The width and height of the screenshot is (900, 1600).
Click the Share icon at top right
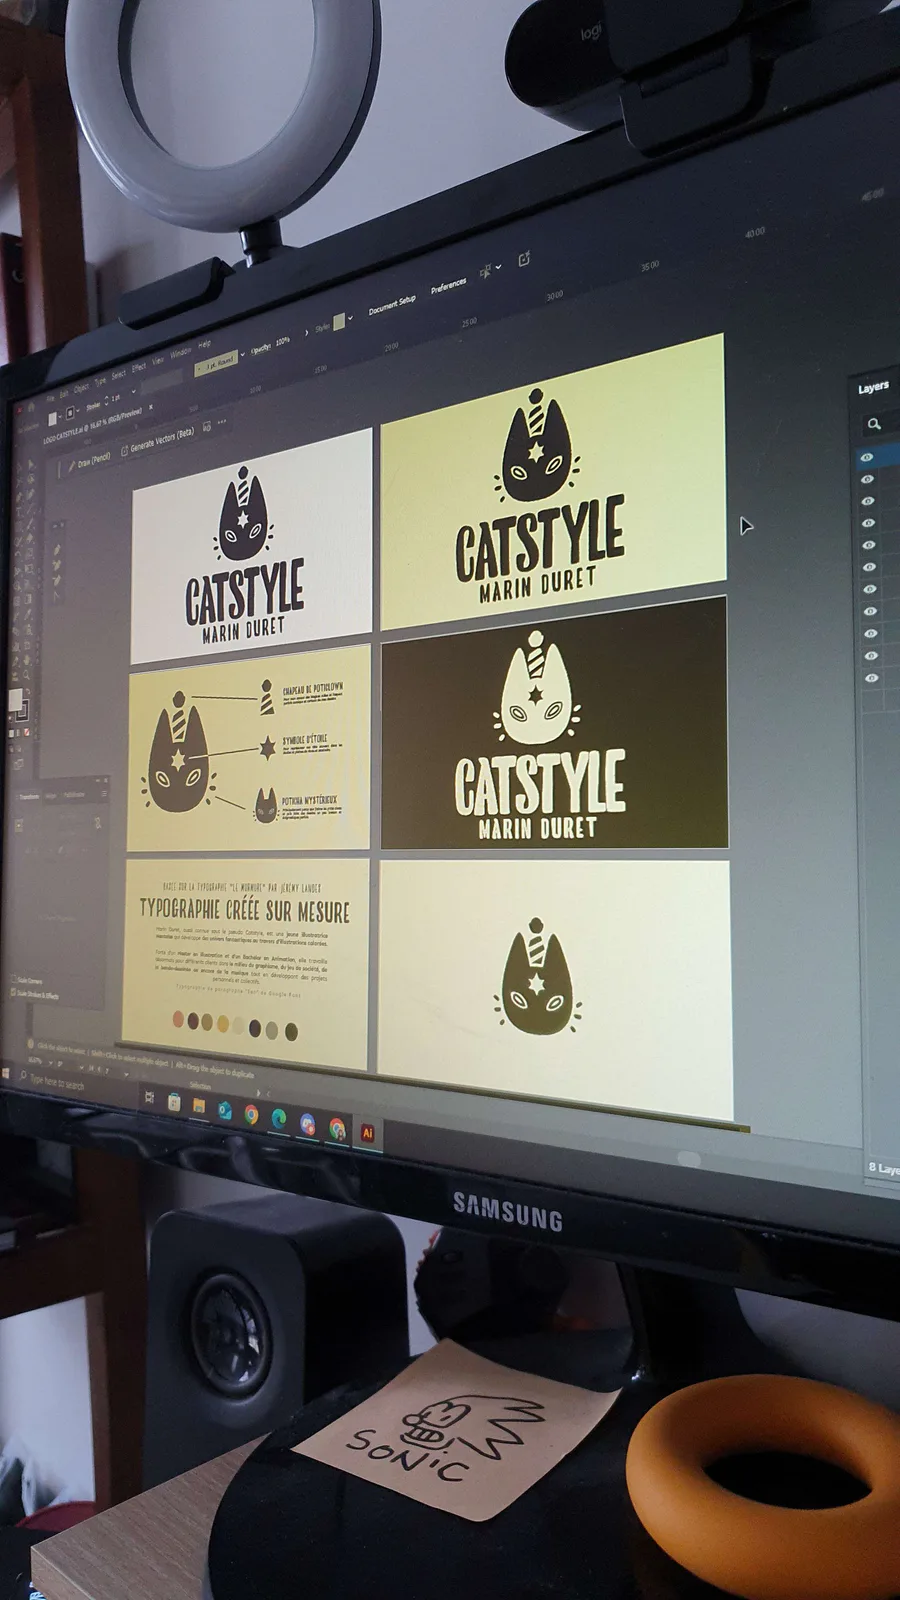coord(524,260)
